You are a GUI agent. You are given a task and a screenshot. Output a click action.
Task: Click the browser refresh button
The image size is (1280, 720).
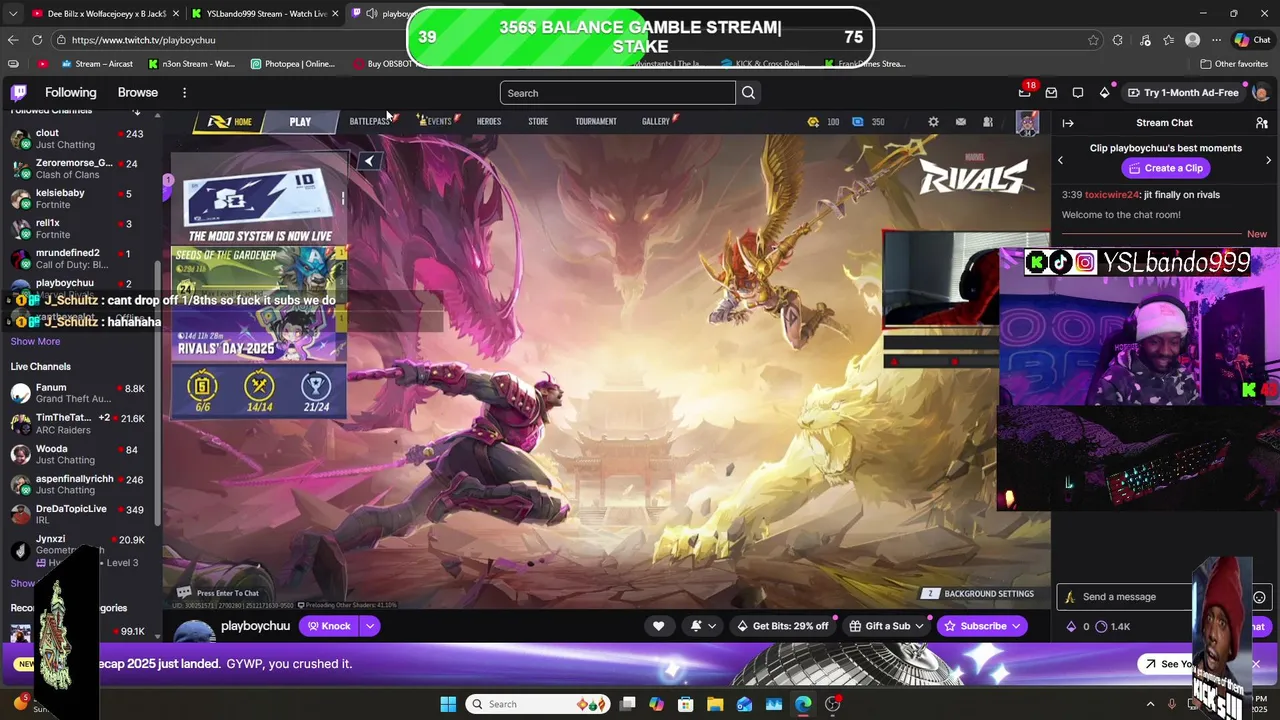point(37,40)
